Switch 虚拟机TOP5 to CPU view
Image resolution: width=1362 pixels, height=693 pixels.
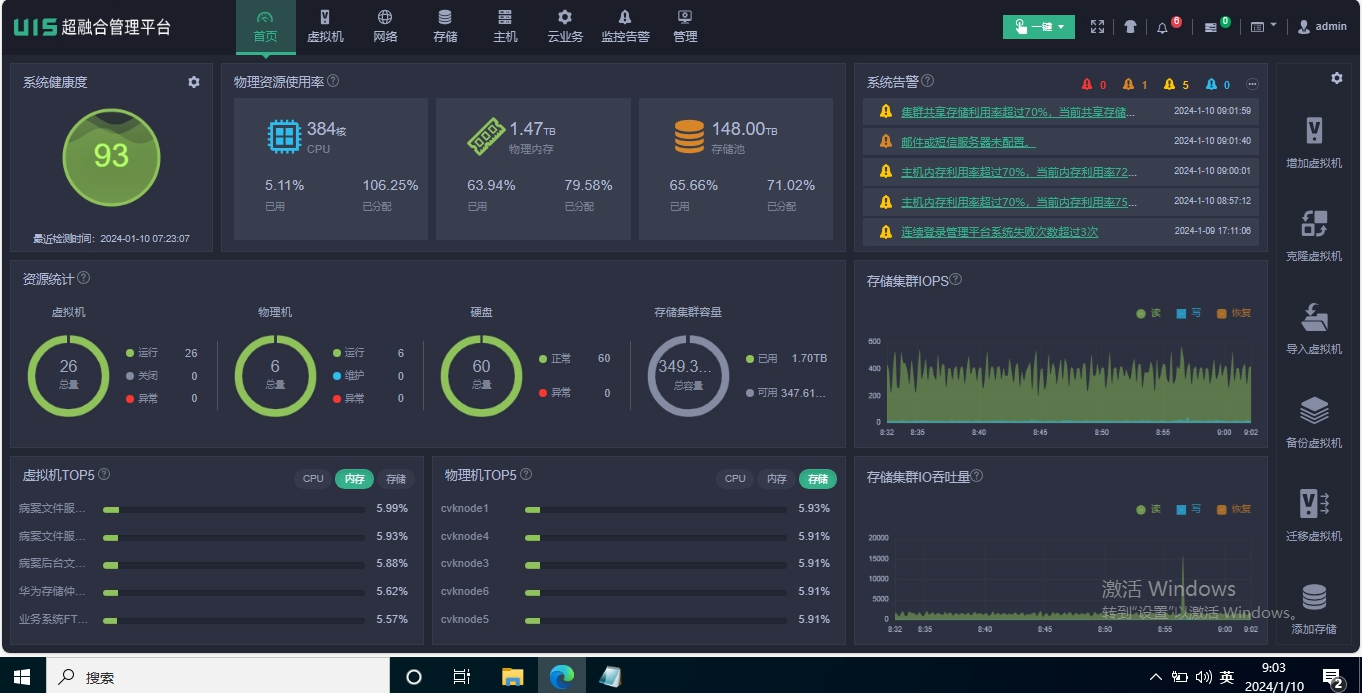tap(313, 479)
